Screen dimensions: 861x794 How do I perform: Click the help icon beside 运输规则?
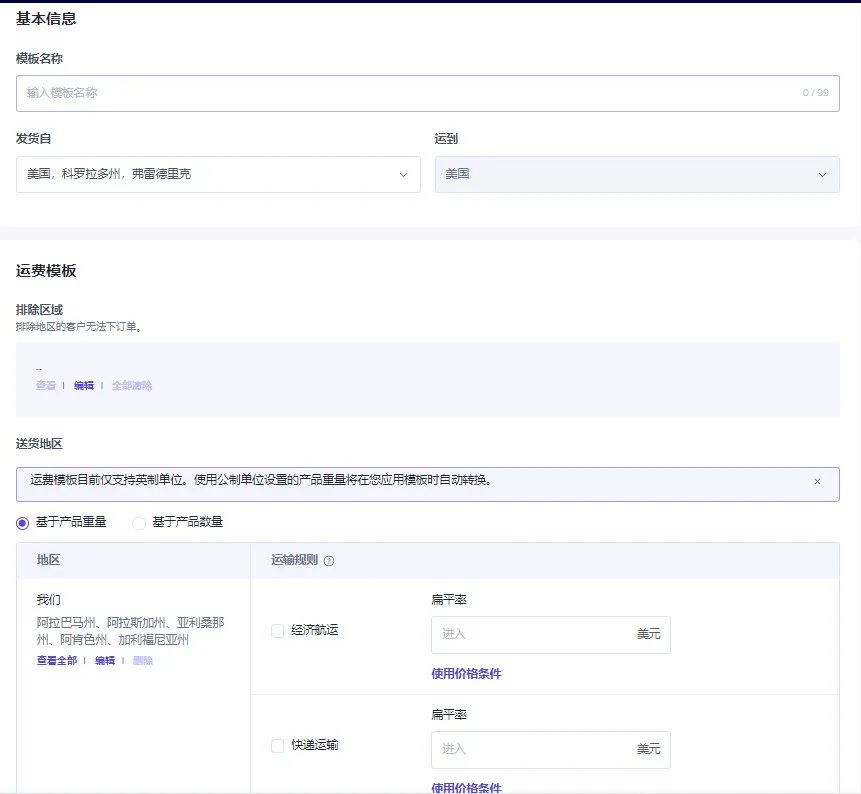[330, 561]
